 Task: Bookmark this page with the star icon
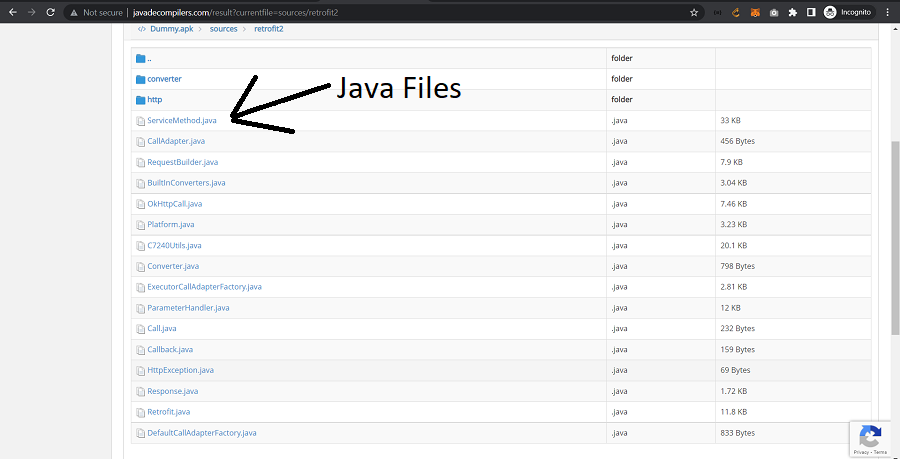click(694, 12)
